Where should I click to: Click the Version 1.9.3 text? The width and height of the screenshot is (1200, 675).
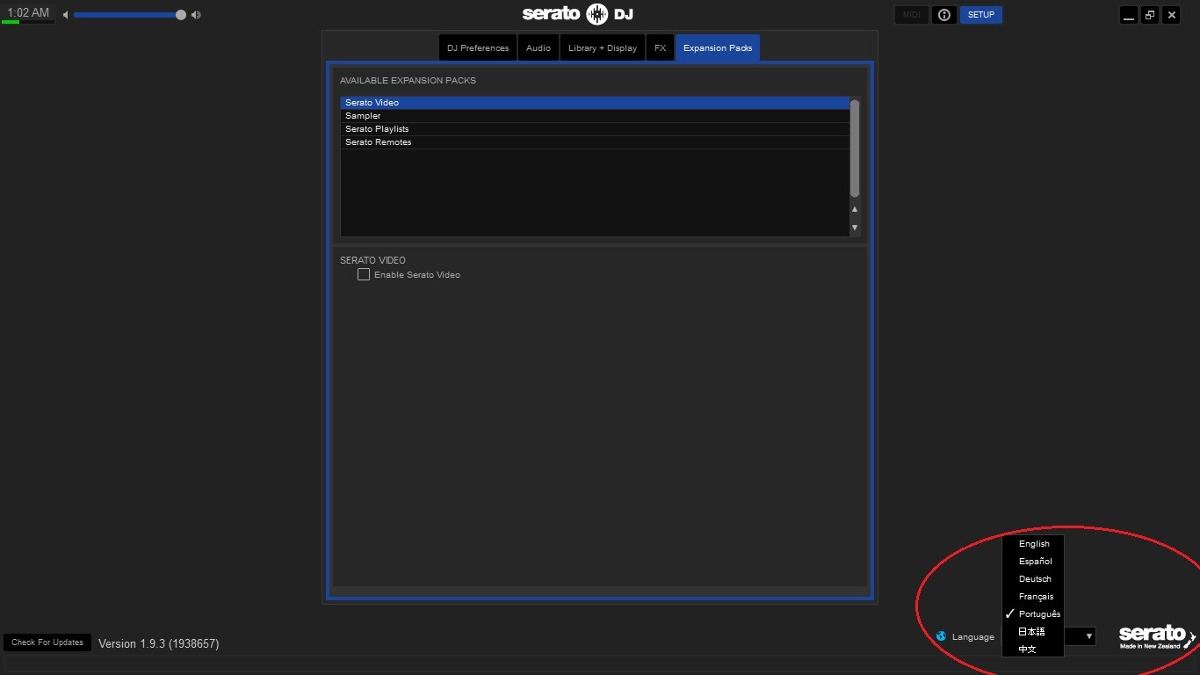(158, 643)
